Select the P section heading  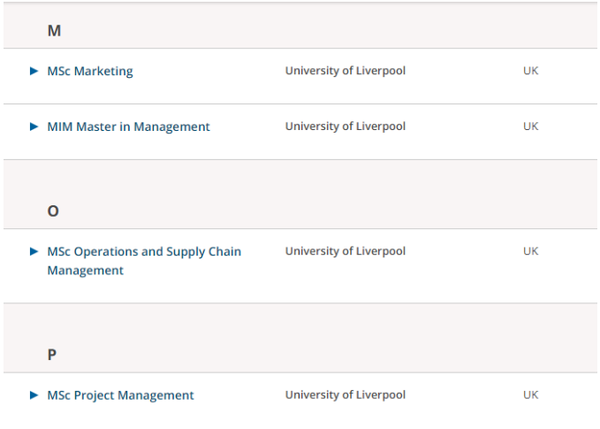pyautogui.click(x=52, y=355)
